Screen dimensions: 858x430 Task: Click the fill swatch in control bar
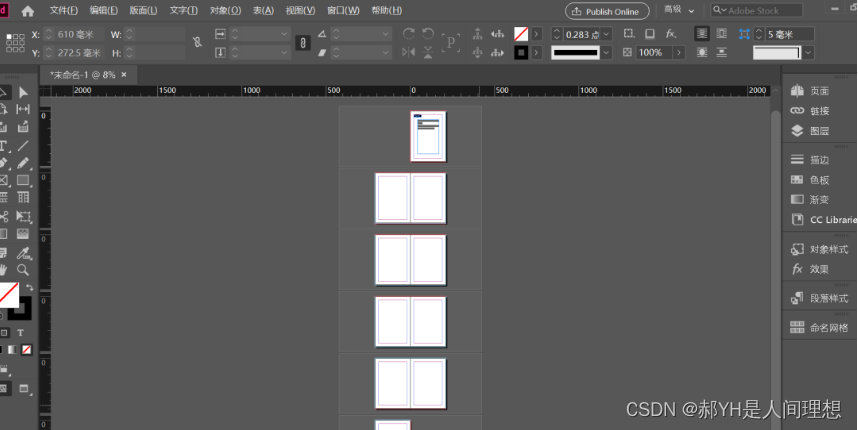521,34
